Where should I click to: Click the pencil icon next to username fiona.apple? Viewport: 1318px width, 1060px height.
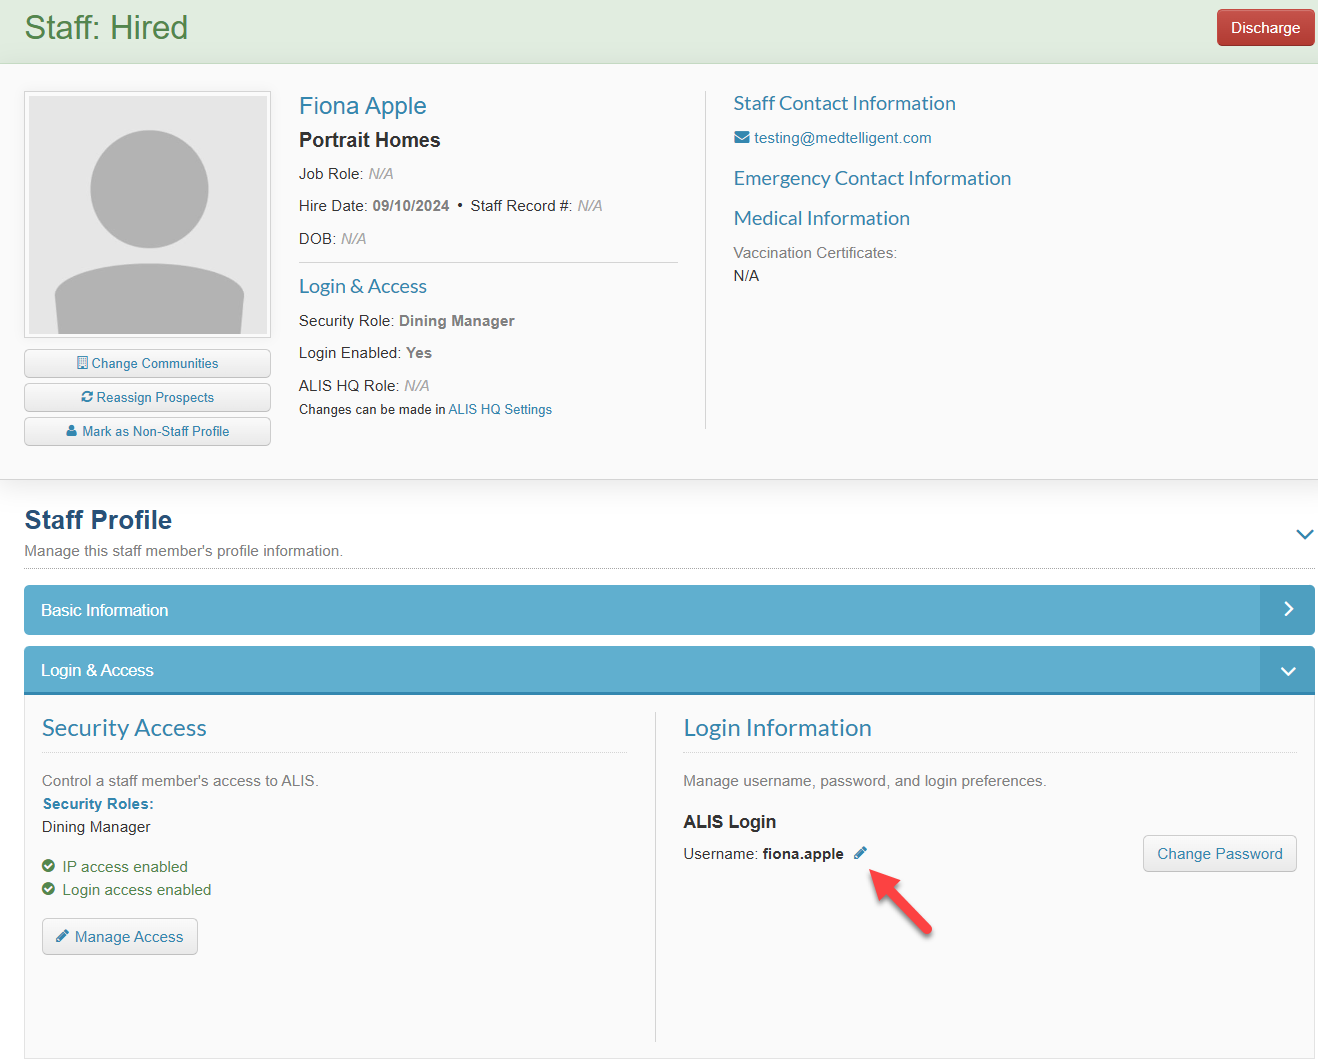click(860, 853)
